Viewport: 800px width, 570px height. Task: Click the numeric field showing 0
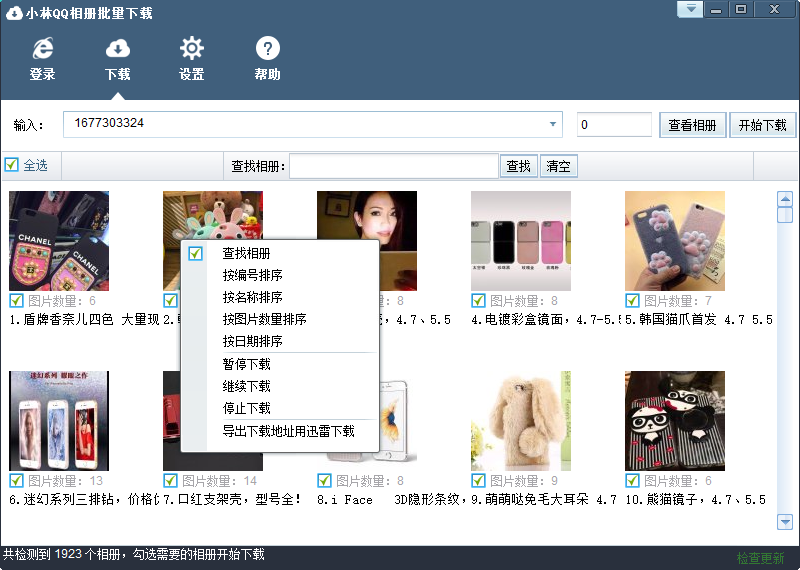click(x=614, y=125)
